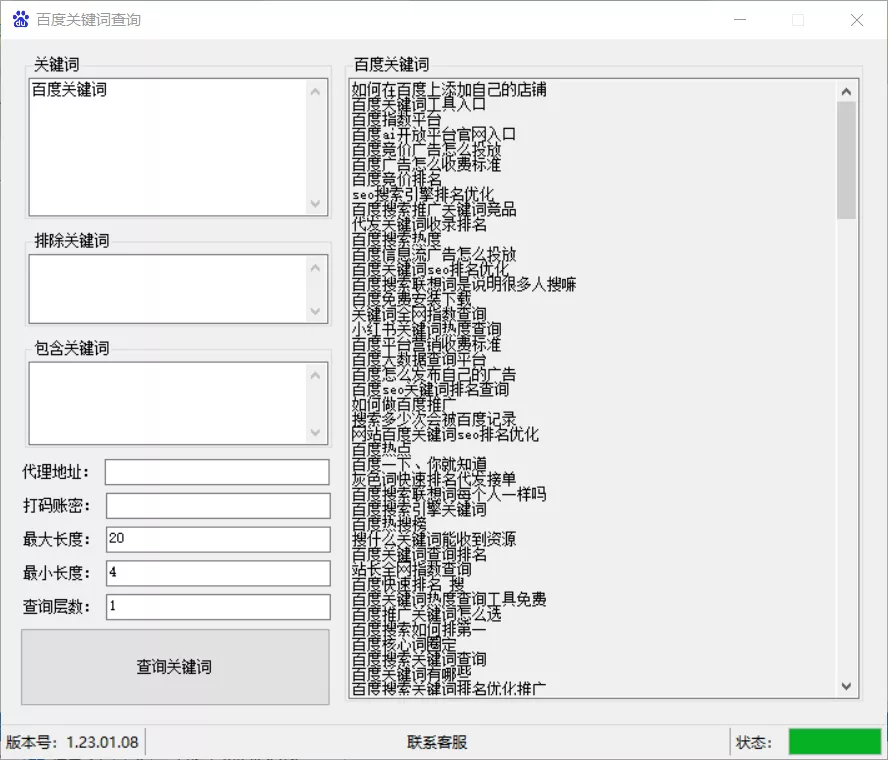Select result 百度免费安装下载
This screenshot has height=760, width=888.
tap(411, 299)
